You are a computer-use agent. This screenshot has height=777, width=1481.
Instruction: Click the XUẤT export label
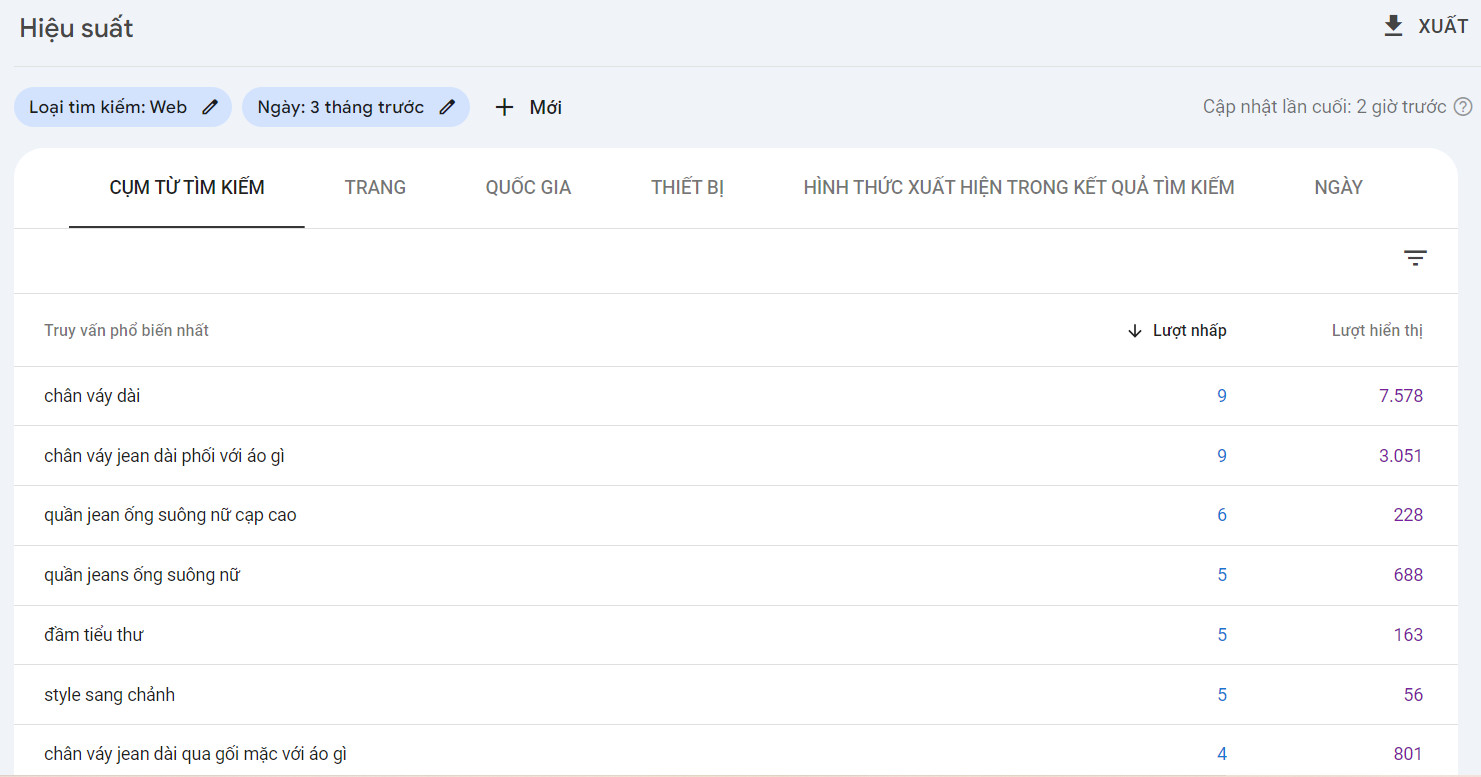(x=1443, y=27)
